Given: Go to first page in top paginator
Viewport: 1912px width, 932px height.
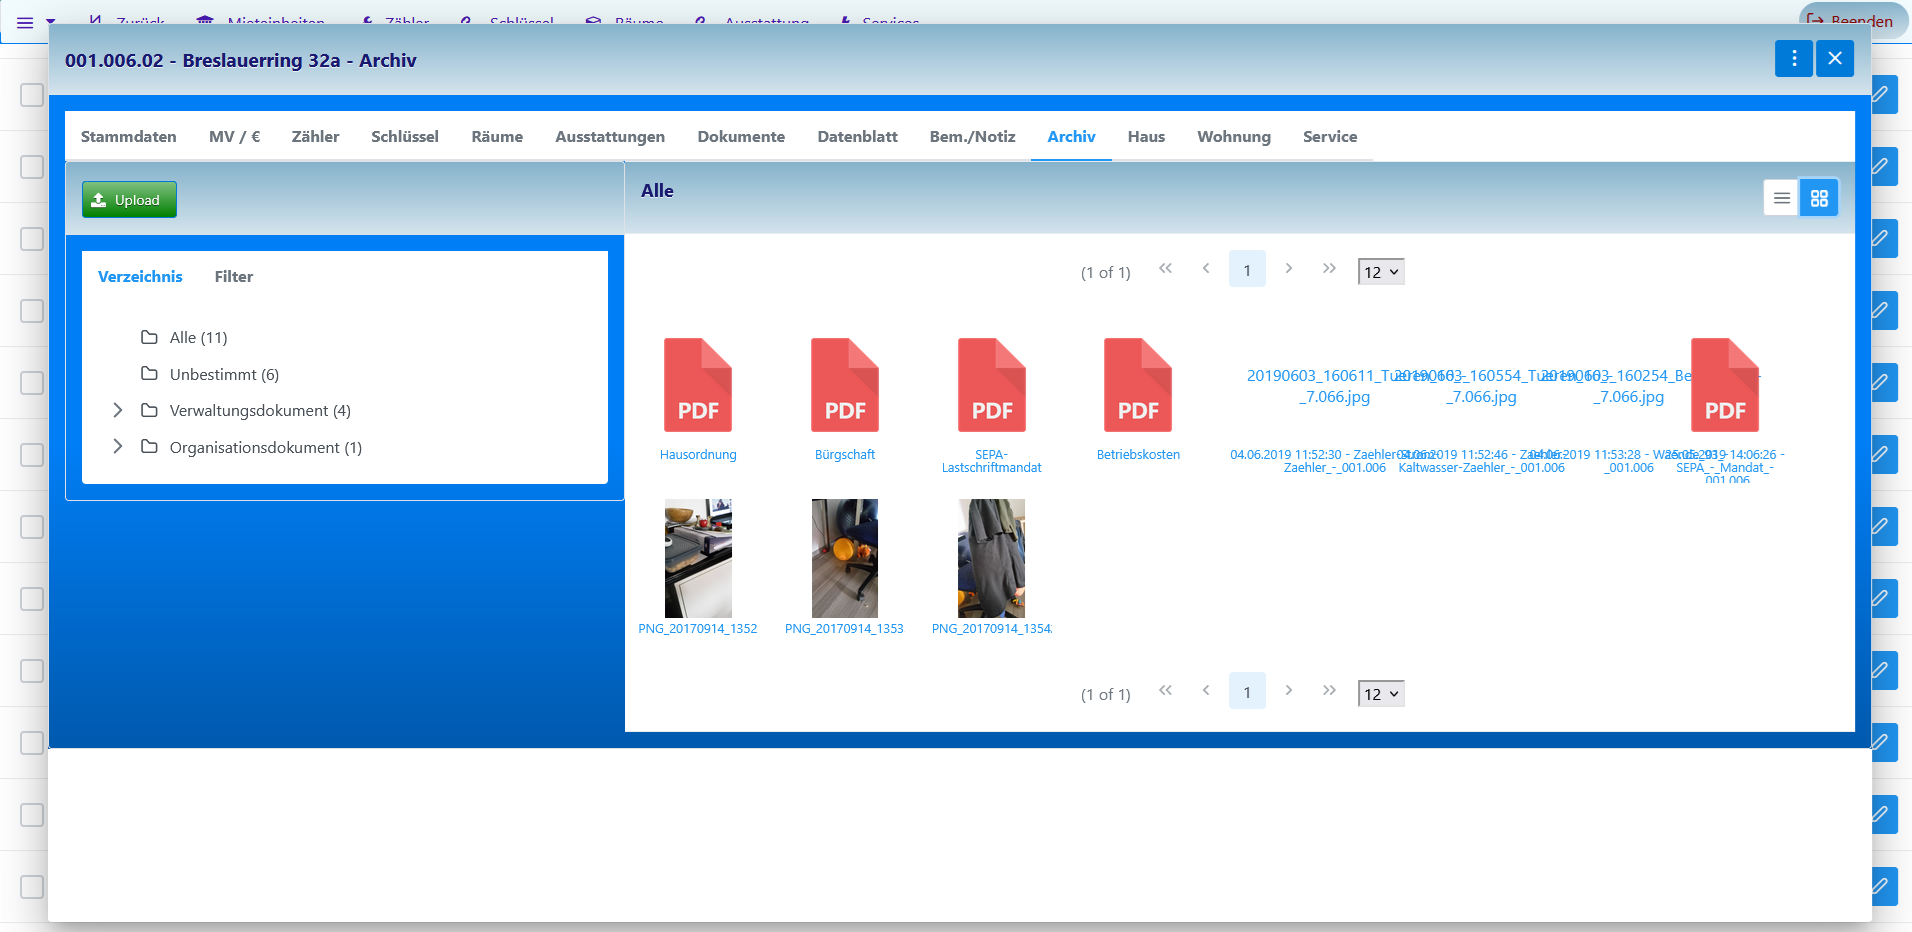Looking at the screenshot, I should tap(1165, 269).
